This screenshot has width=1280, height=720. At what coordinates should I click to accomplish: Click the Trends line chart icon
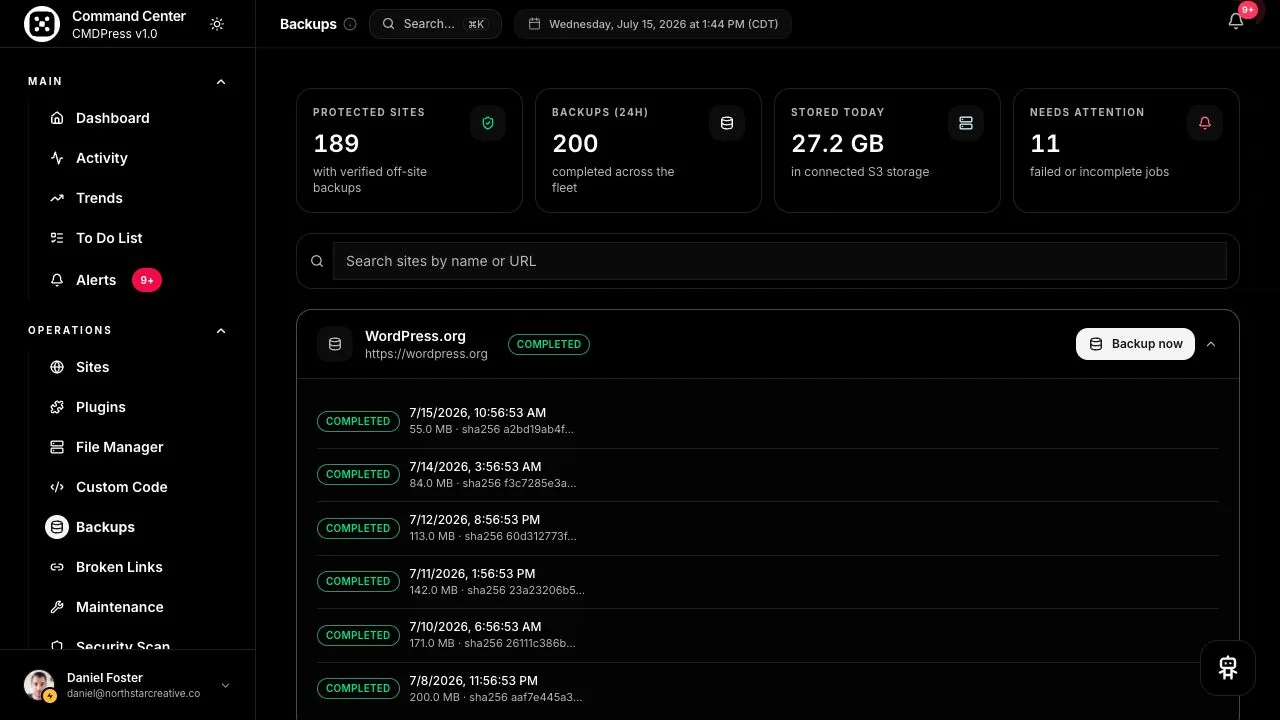point(57,198)
